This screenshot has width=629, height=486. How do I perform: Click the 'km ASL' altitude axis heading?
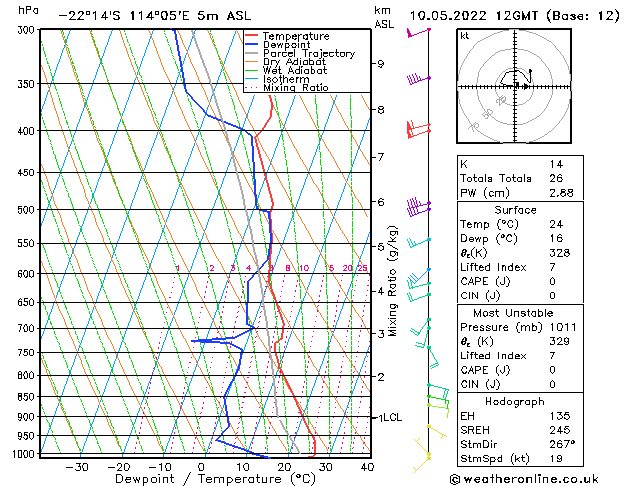coord(384,18)
